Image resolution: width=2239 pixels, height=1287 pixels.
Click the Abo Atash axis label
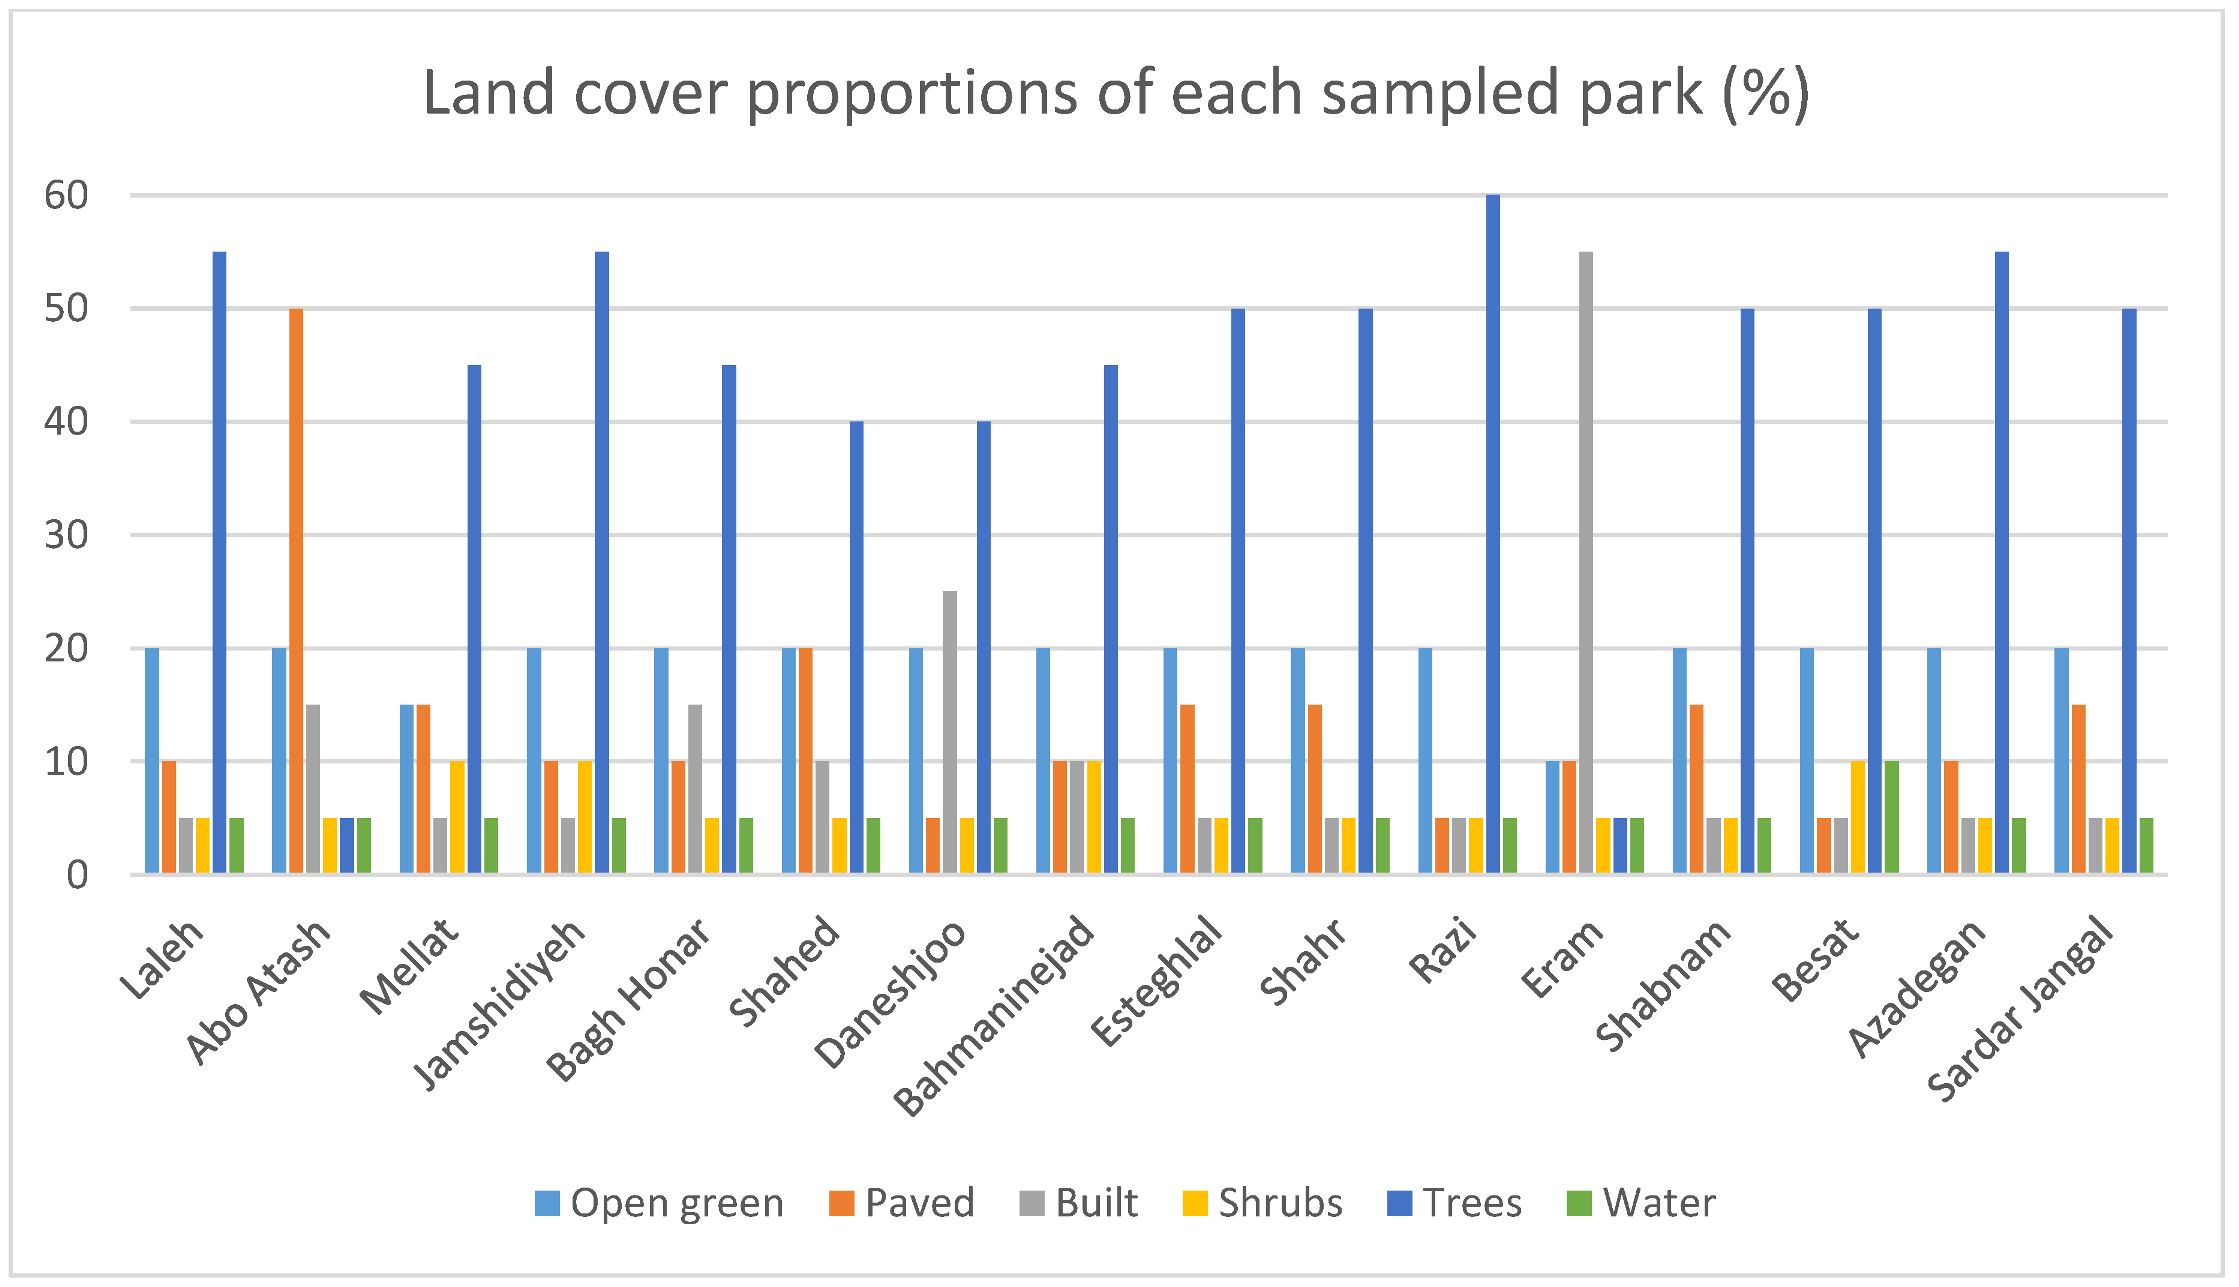[x=258, y=990]
